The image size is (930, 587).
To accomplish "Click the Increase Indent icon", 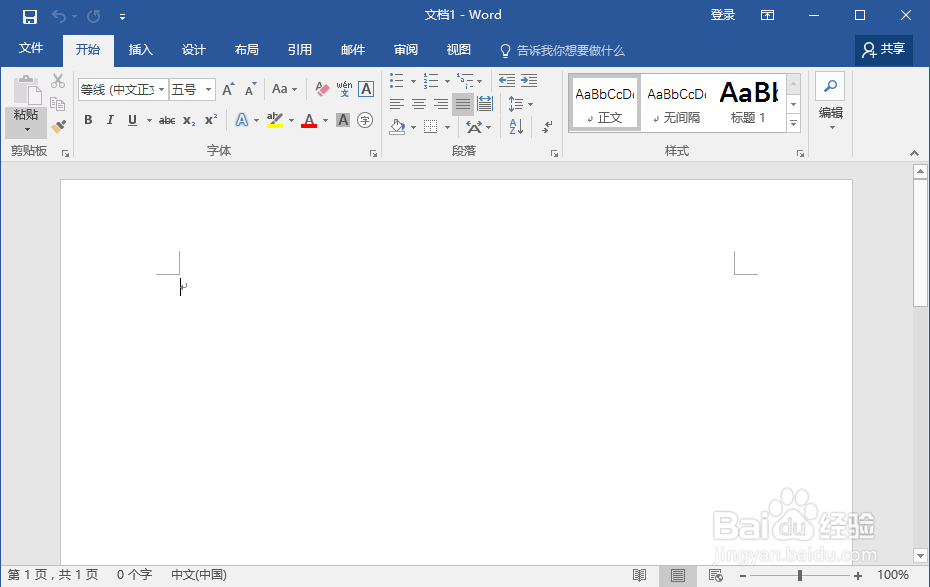I will click(528, 81).
